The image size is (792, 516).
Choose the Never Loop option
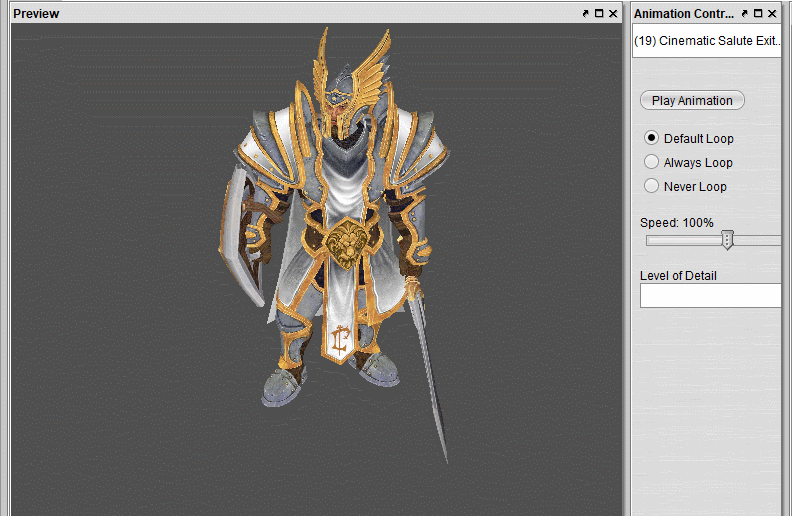652,186
